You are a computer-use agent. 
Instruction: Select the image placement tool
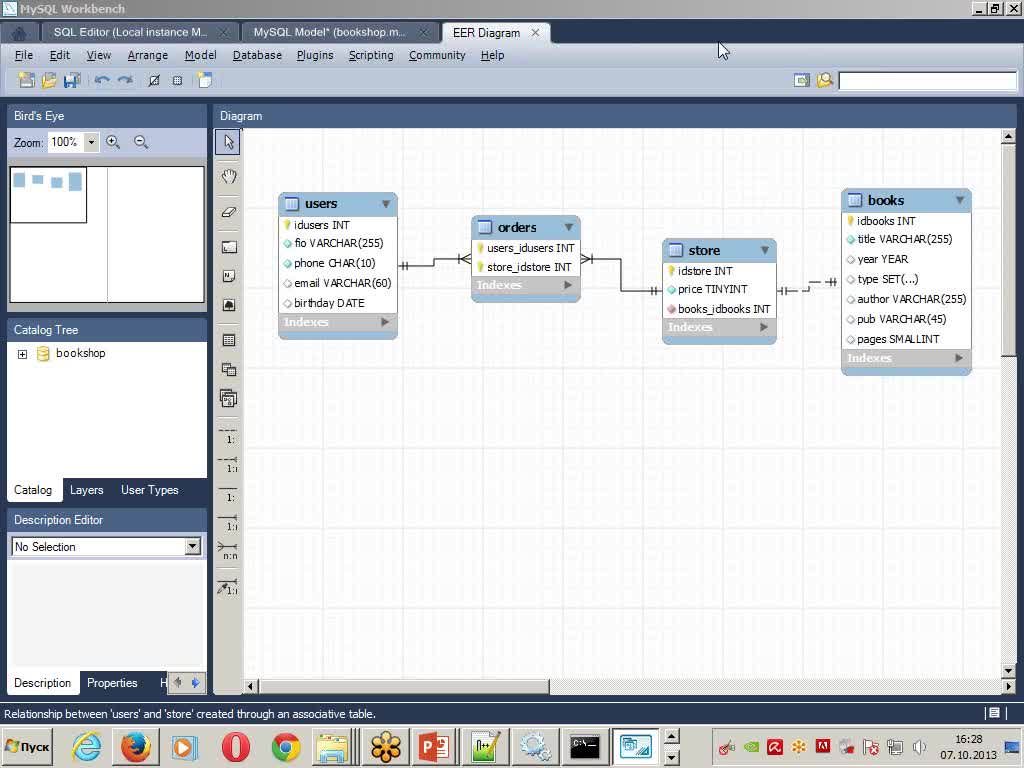coord(229,305)
